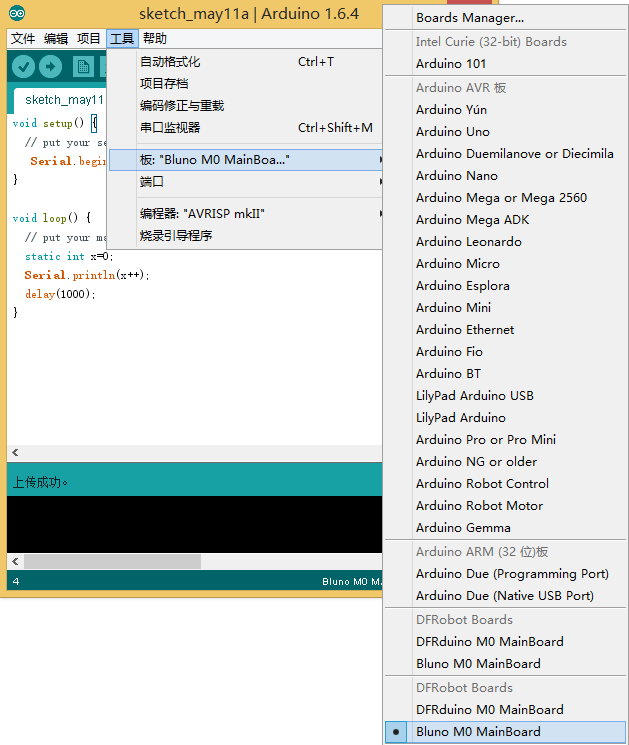This screenshot has height=745, width=629.
Task: Select first DFRduino M0 MainBoard entry
Action: click(x=505, y=642)
